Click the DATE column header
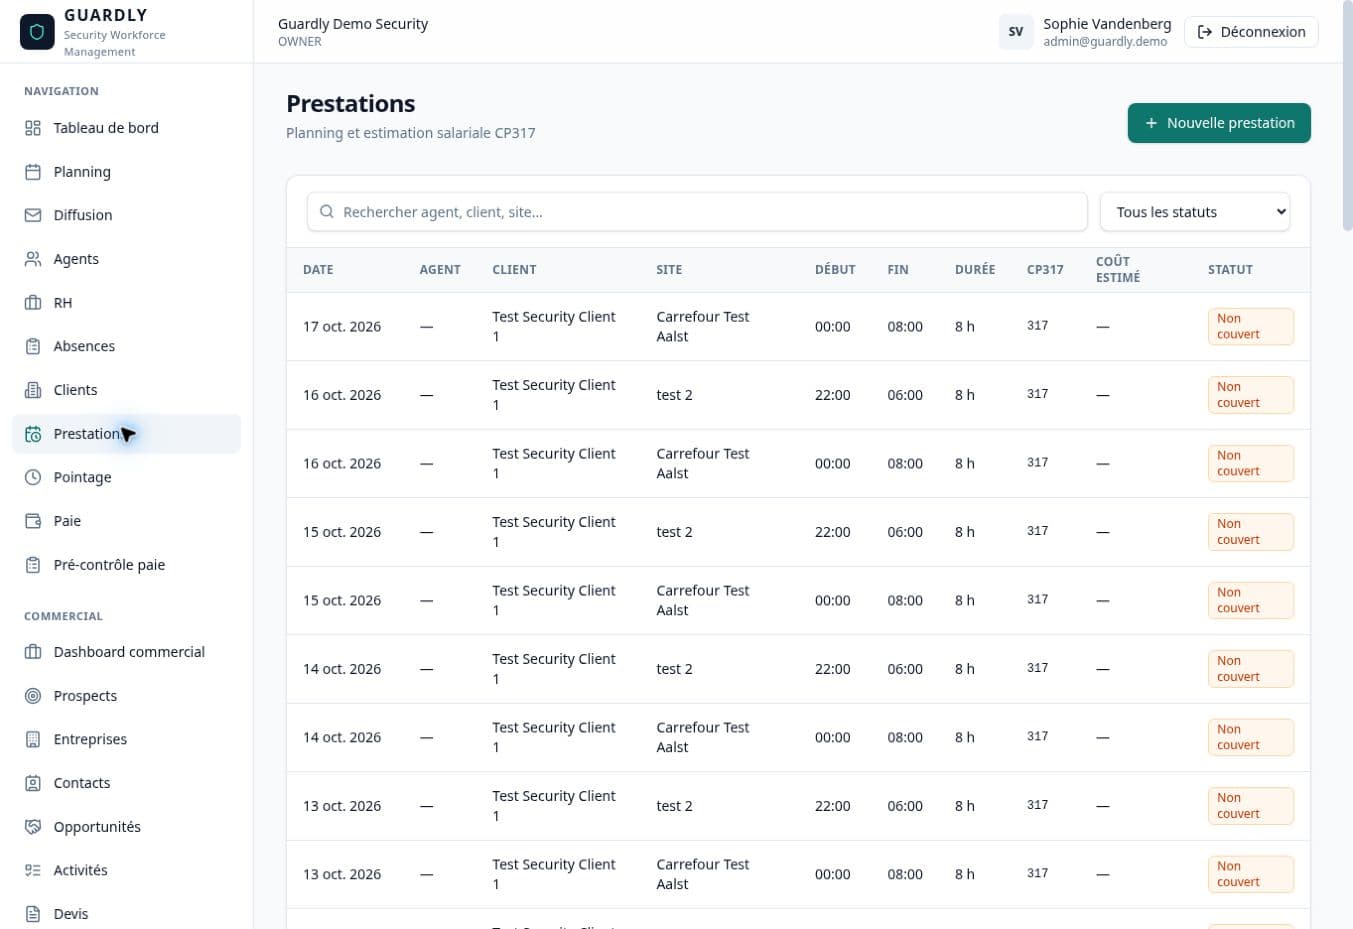The image size is (1353, 929). click(x=318, y=270)
